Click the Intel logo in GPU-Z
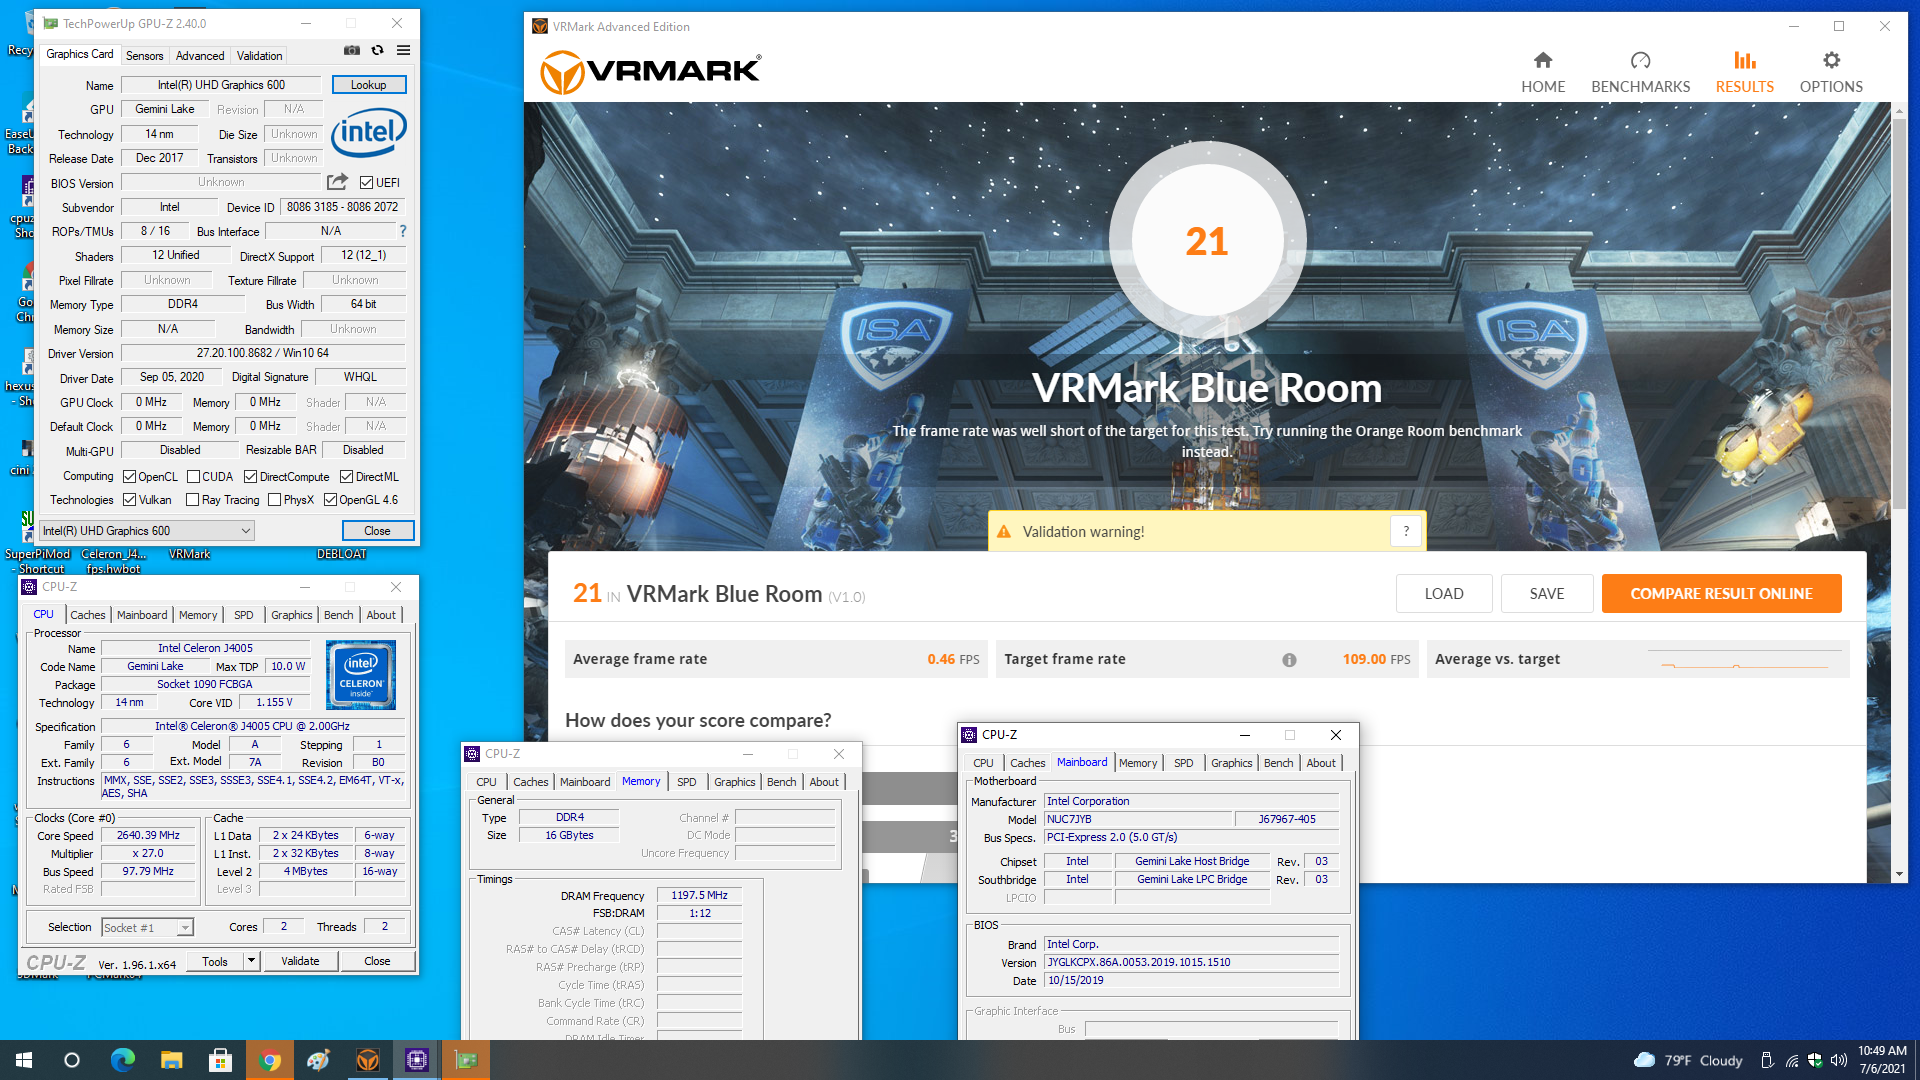The height and width of the screenshot is (1080, 1920). click(368, 132)
